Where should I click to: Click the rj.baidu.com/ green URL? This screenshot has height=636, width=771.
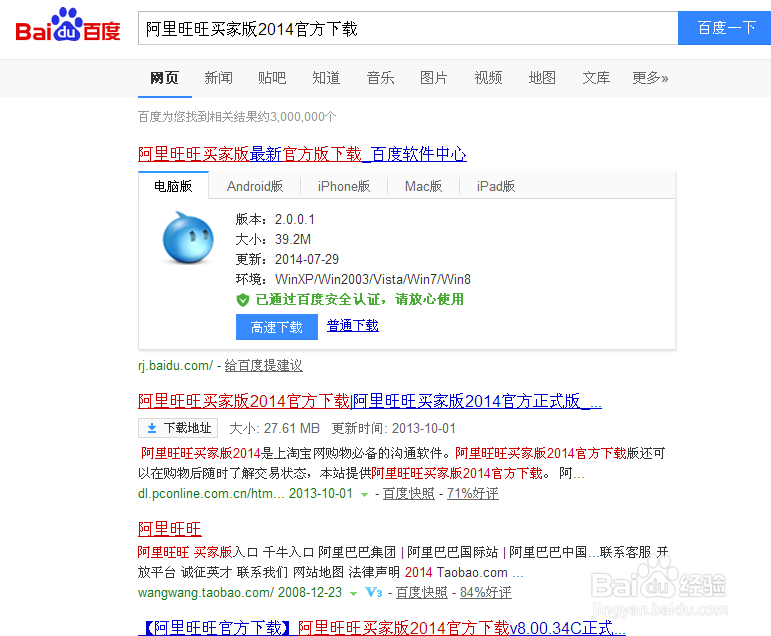175,365
